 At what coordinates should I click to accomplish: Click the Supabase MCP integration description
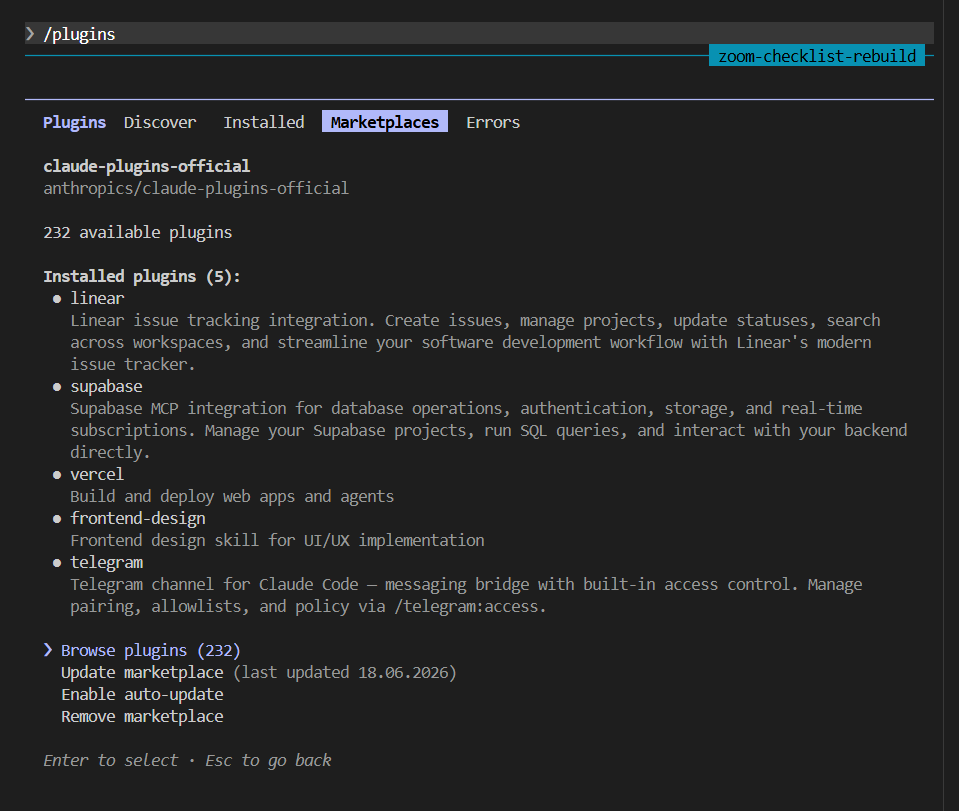click(489, 431)
